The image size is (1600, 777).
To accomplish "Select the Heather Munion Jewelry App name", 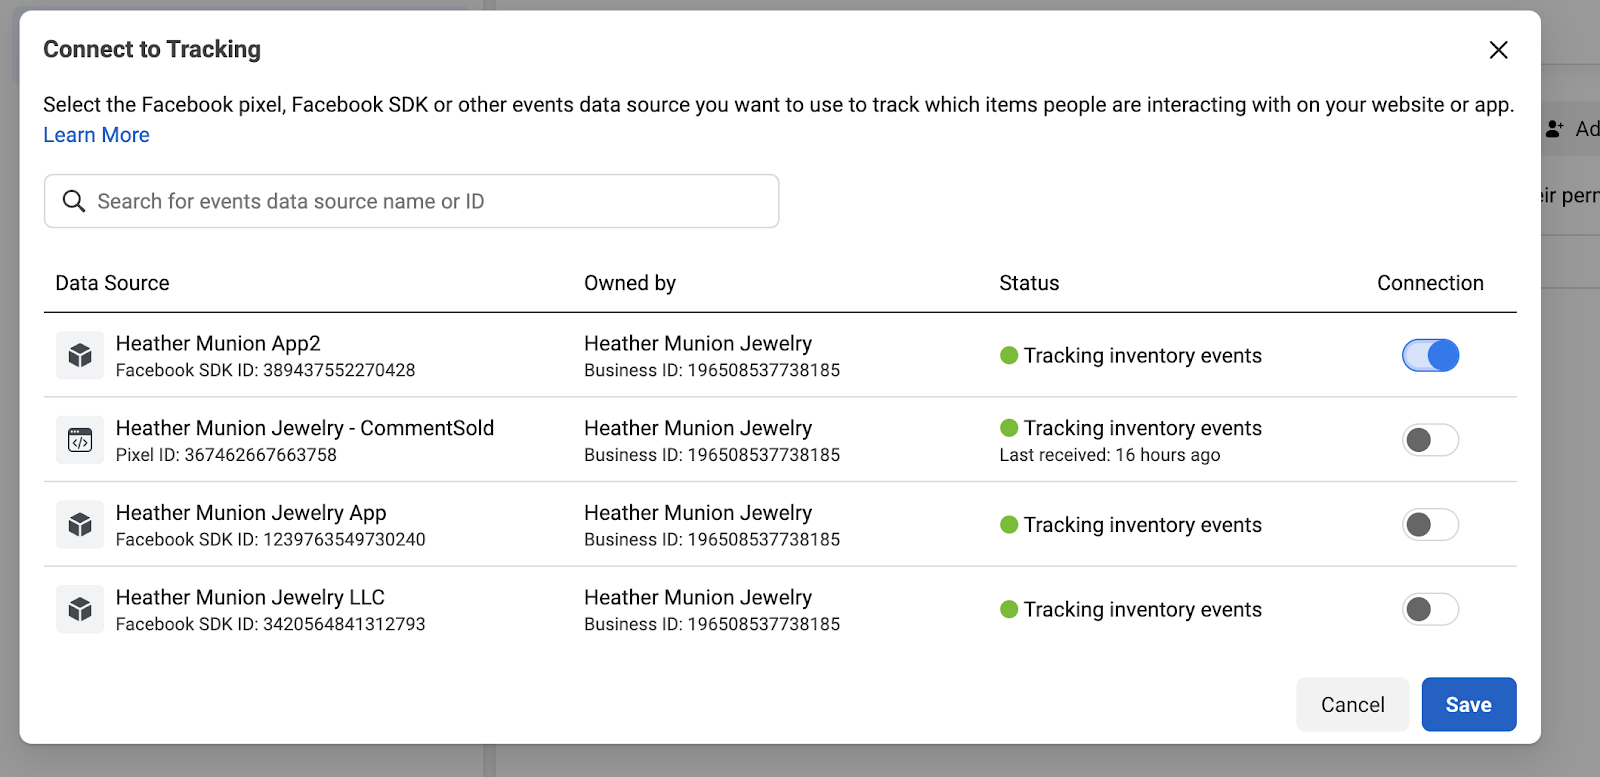I will click(x=251, y=513).
